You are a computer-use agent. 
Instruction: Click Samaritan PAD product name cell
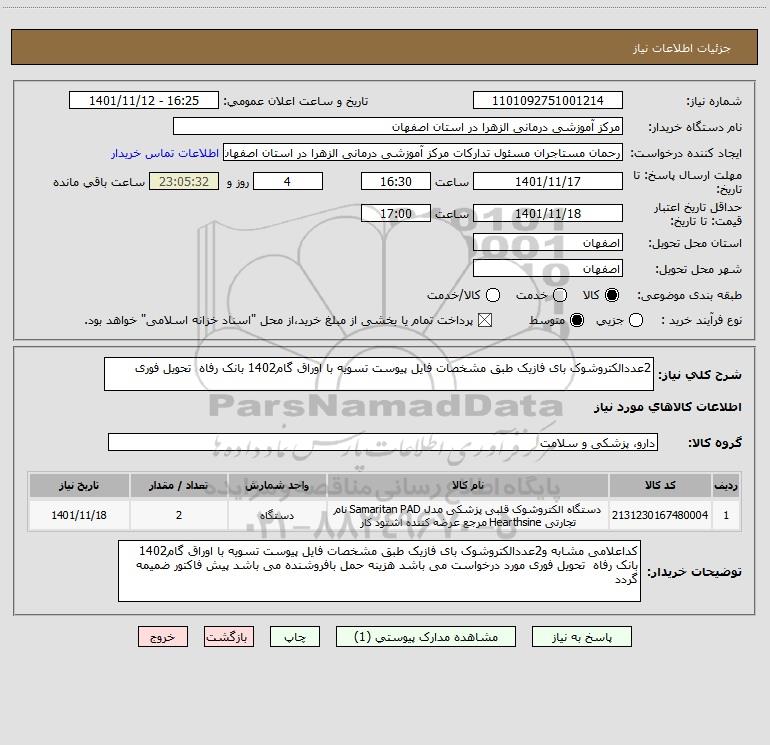[468, 515]
